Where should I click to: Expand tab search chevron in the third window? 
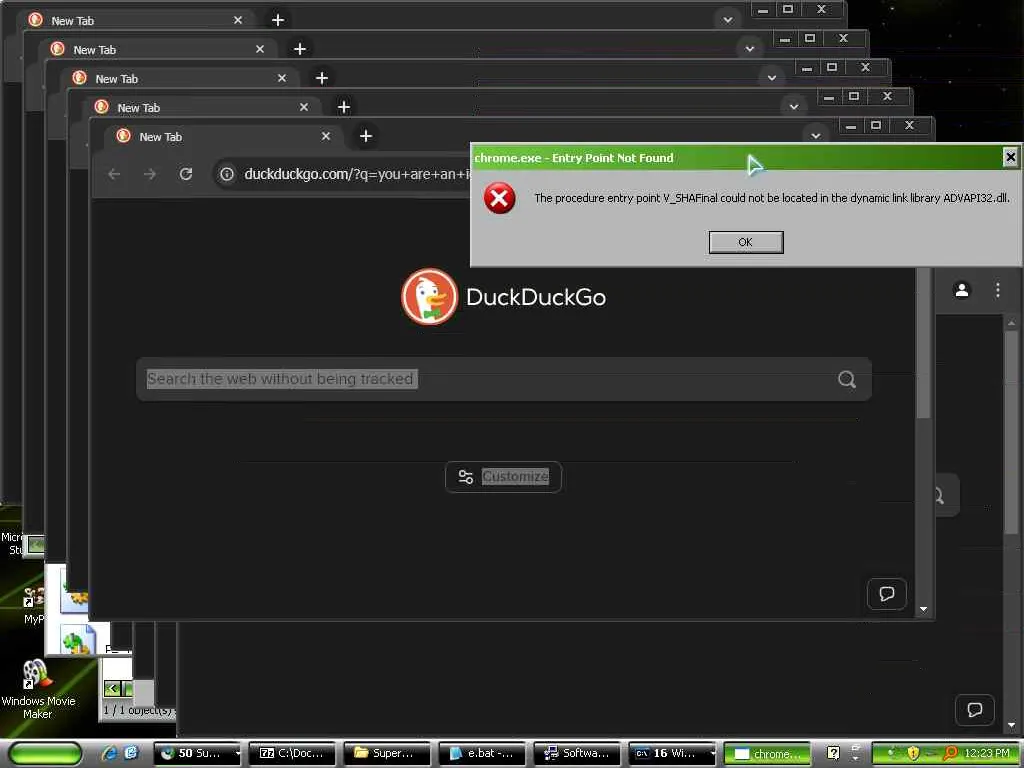pos(772,78)
